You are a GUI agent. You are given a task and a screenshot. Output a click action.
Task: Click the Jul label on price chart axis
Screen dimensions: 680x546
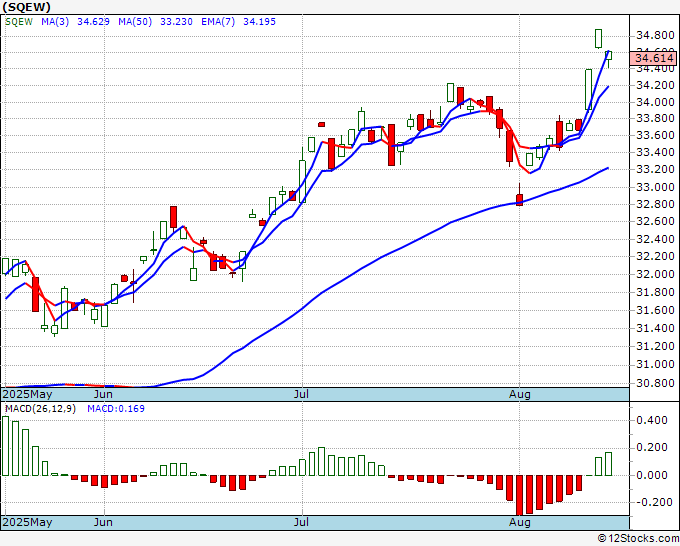click(x=301, y=394)
